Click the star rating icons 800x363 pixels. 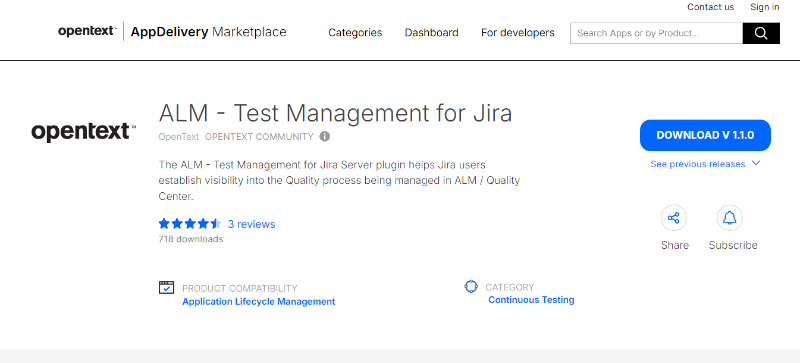(x=189, y=224)
